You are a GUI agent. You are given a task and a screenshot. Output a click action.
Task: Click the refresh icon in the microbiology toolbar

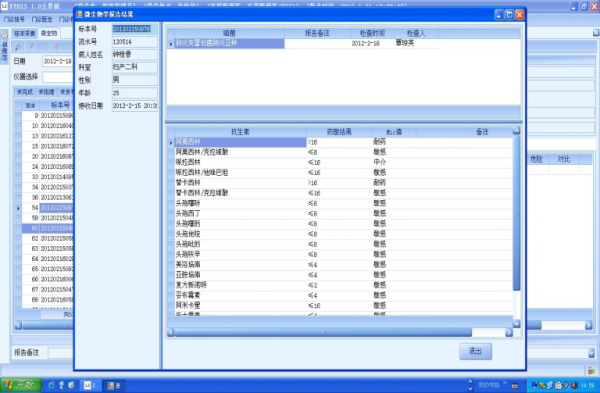17,47
